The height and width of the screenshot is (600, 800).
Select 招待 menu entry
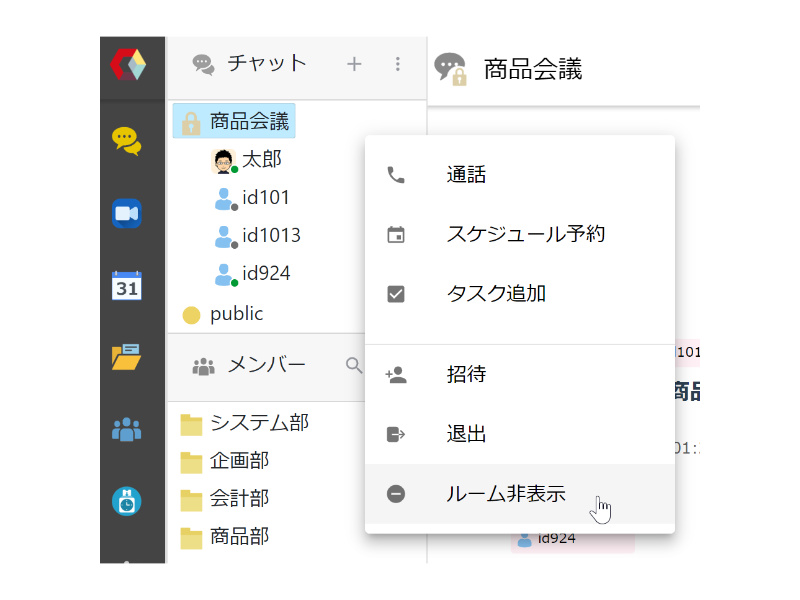click(x=520, y=375)
